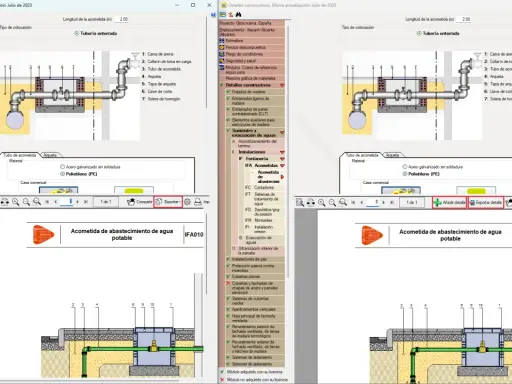The image size is (512, 384).
Task: Open the Exportar dropdown in left viewer
Action: pyautogui.click(x=168, y=202)
